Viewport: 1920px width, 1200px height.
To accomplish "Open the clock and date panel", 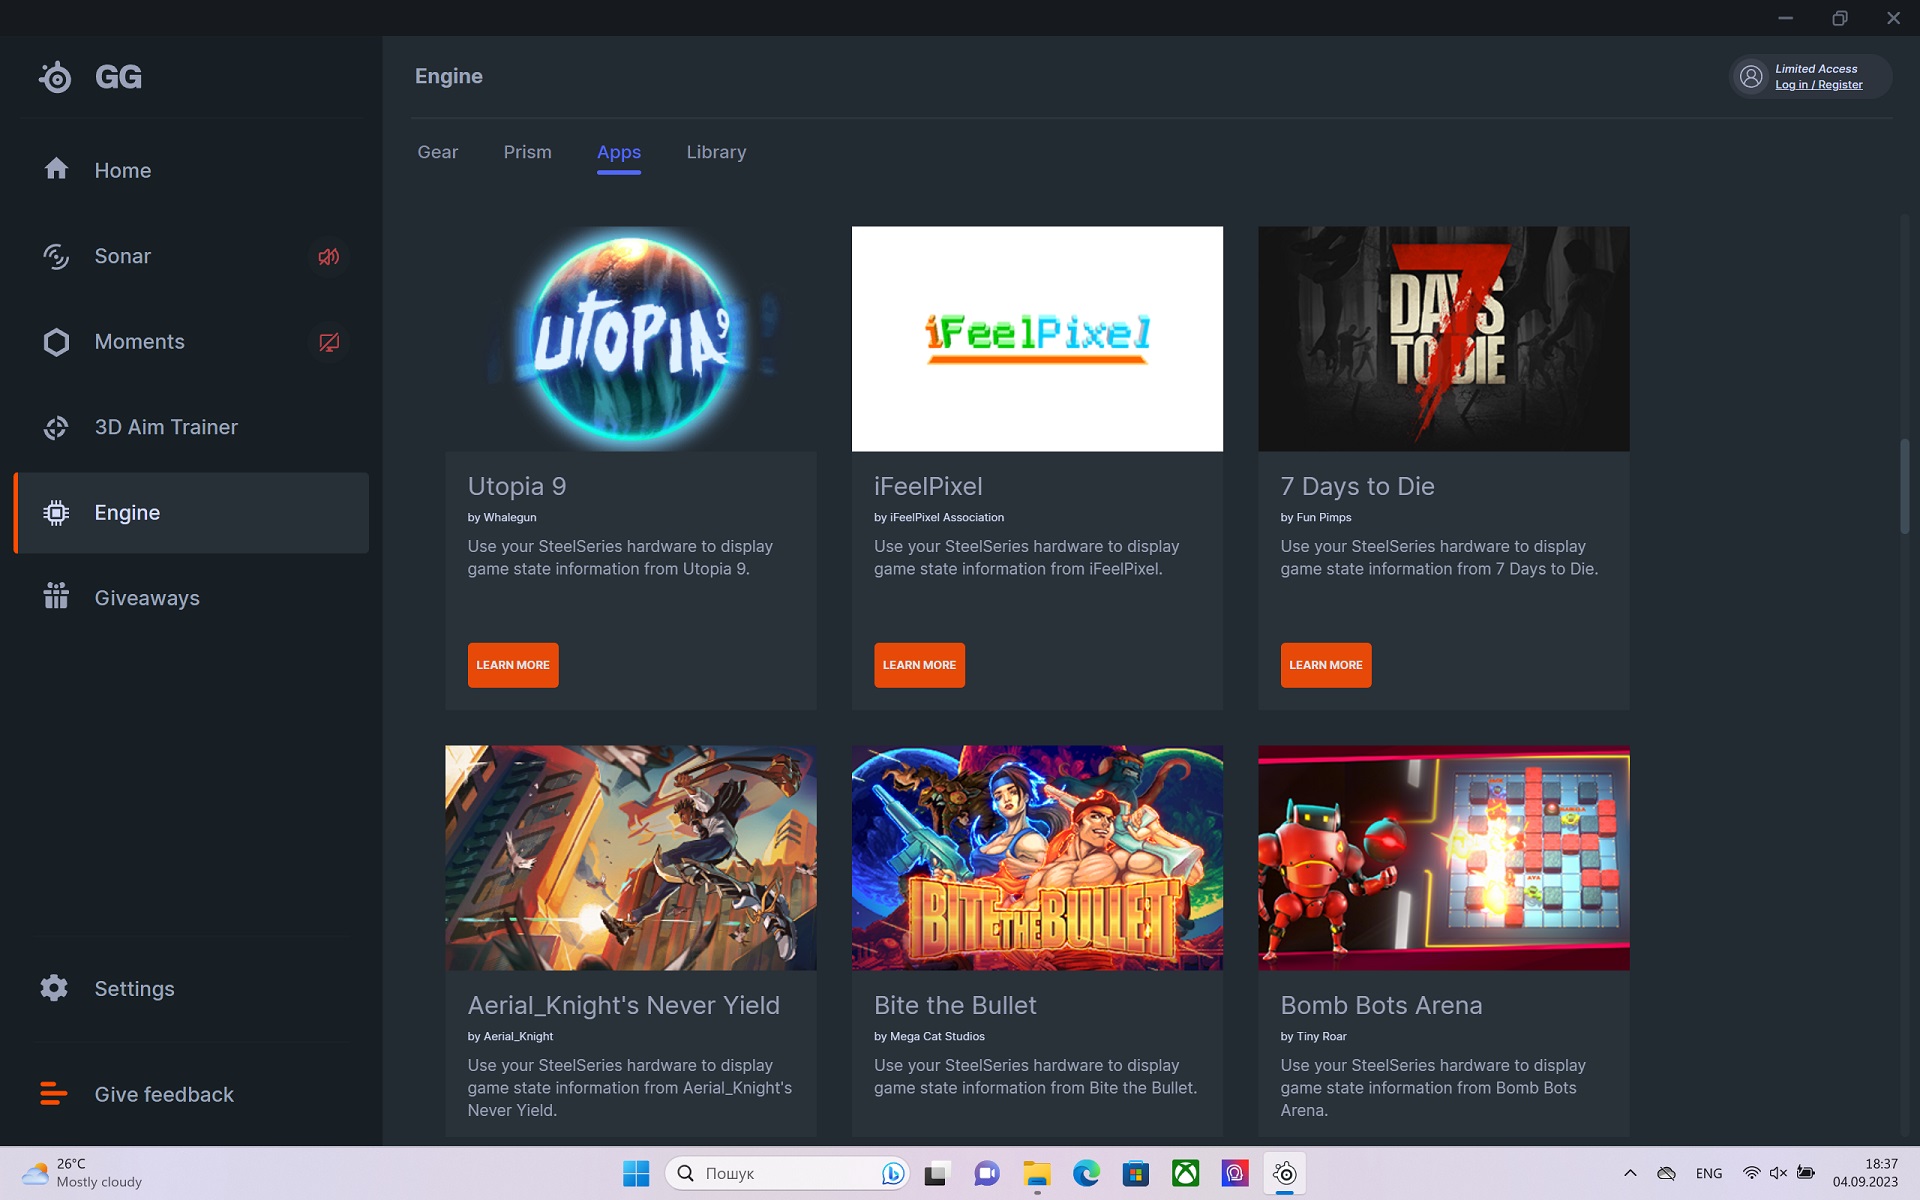I will coord(1865,1173).
